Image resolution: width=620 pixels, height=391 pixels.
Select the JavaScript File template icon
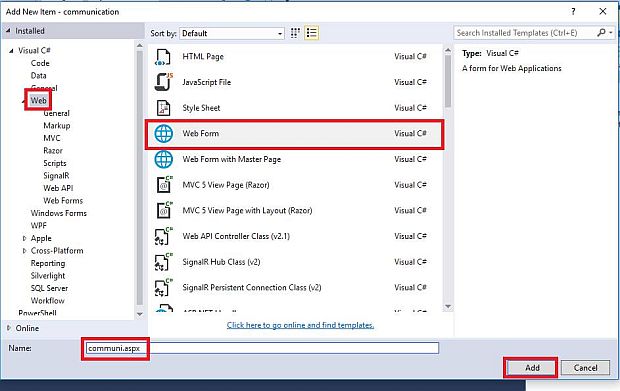point(163,82)
